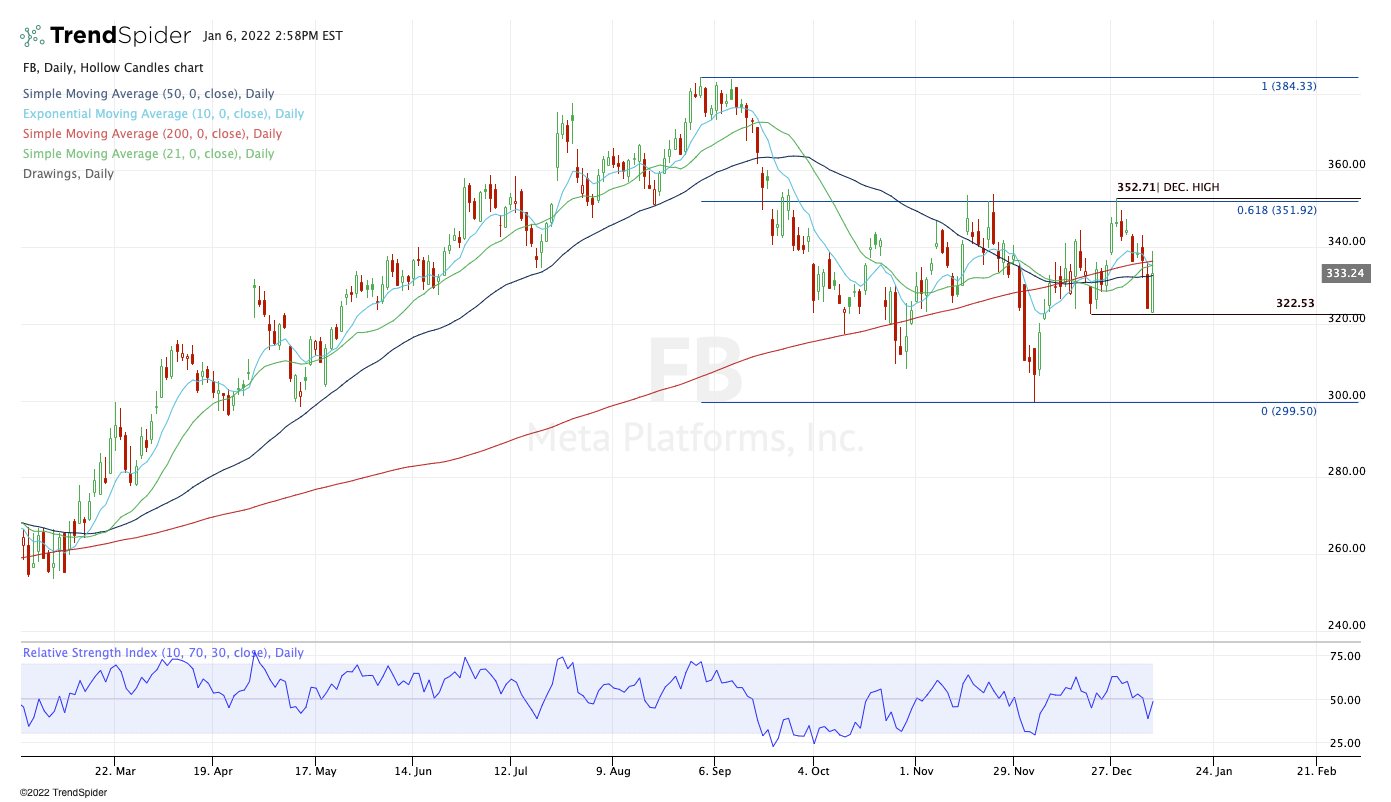Click the 75.00 RSI axis label

[1345, 656]
